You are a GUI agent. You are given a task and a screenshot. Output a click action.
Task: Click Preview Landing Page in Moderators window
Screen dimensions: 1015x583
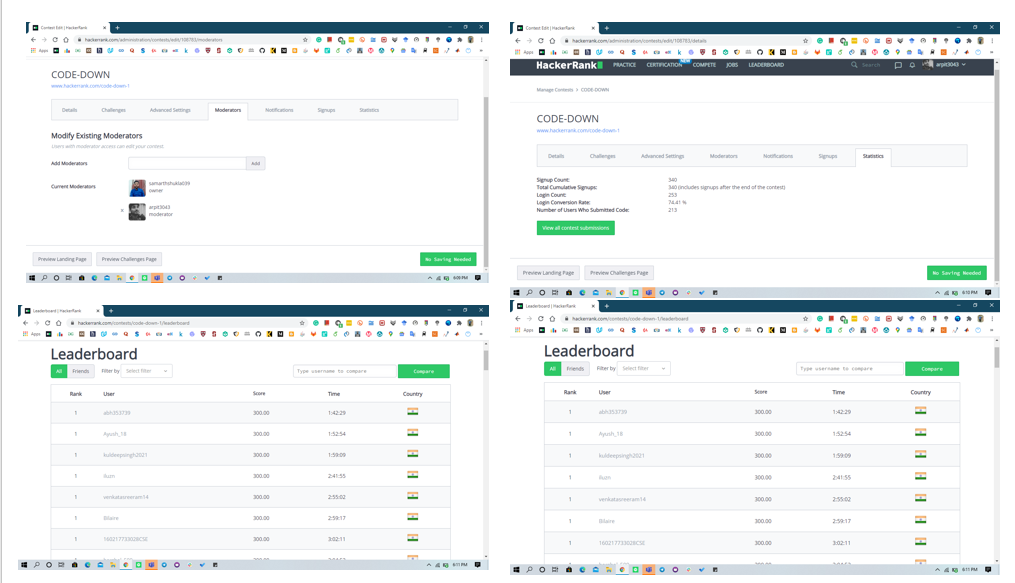(62, 259)
